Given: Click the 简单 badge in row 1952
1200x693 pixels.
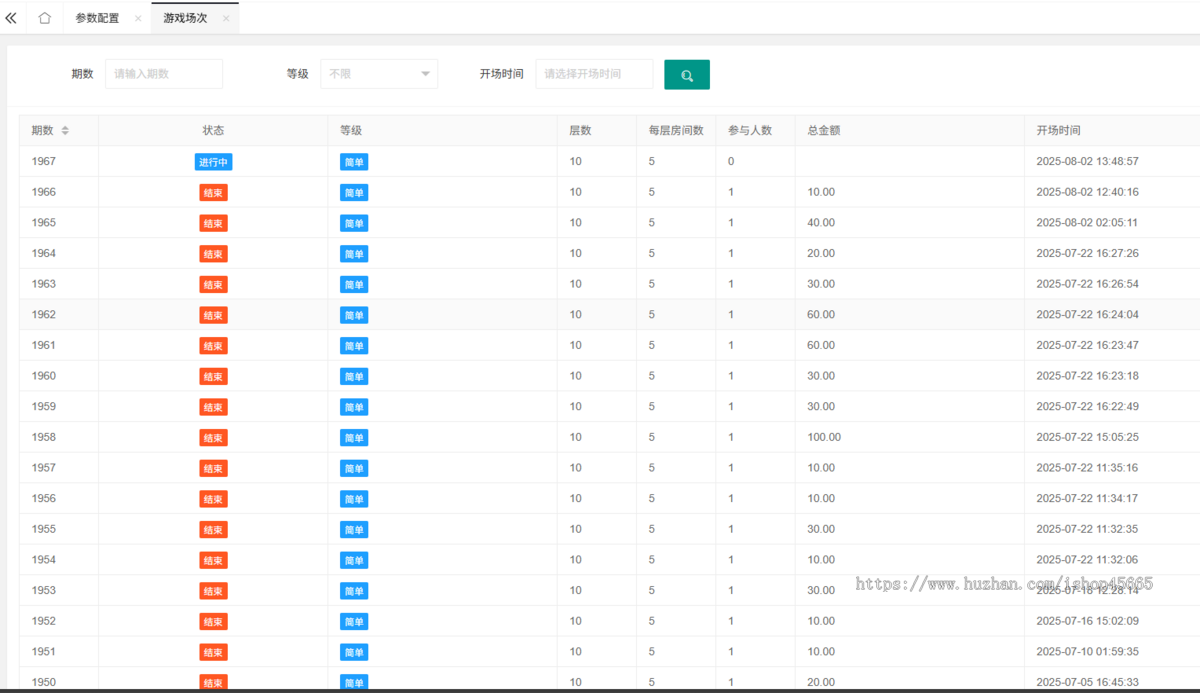Looking at the screenshot, I should [354, 621].
